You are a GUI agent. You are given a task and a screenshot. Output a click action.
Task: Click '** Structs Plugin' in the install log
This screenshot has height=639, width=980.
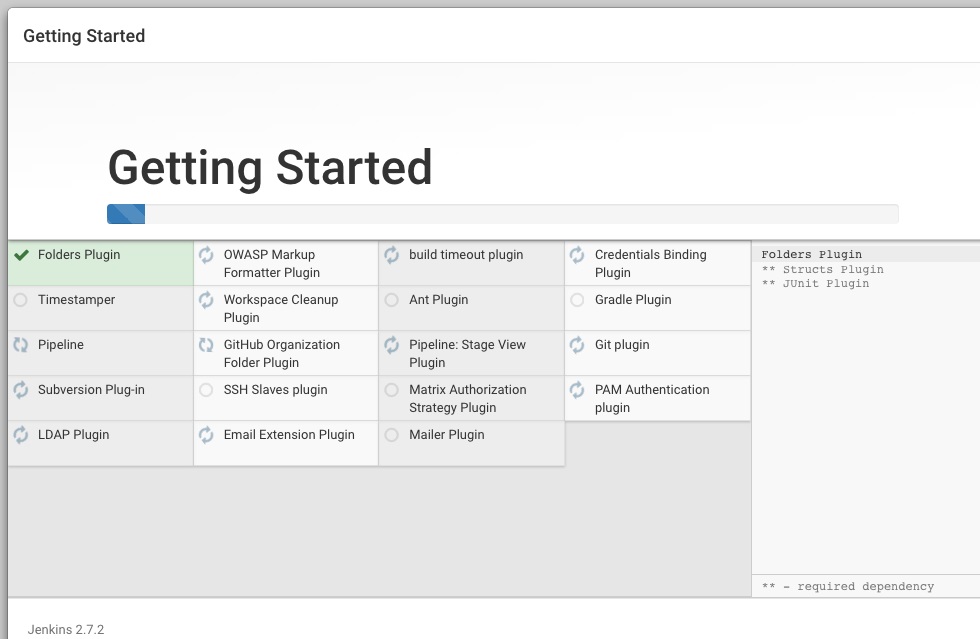tap(823, 269)
